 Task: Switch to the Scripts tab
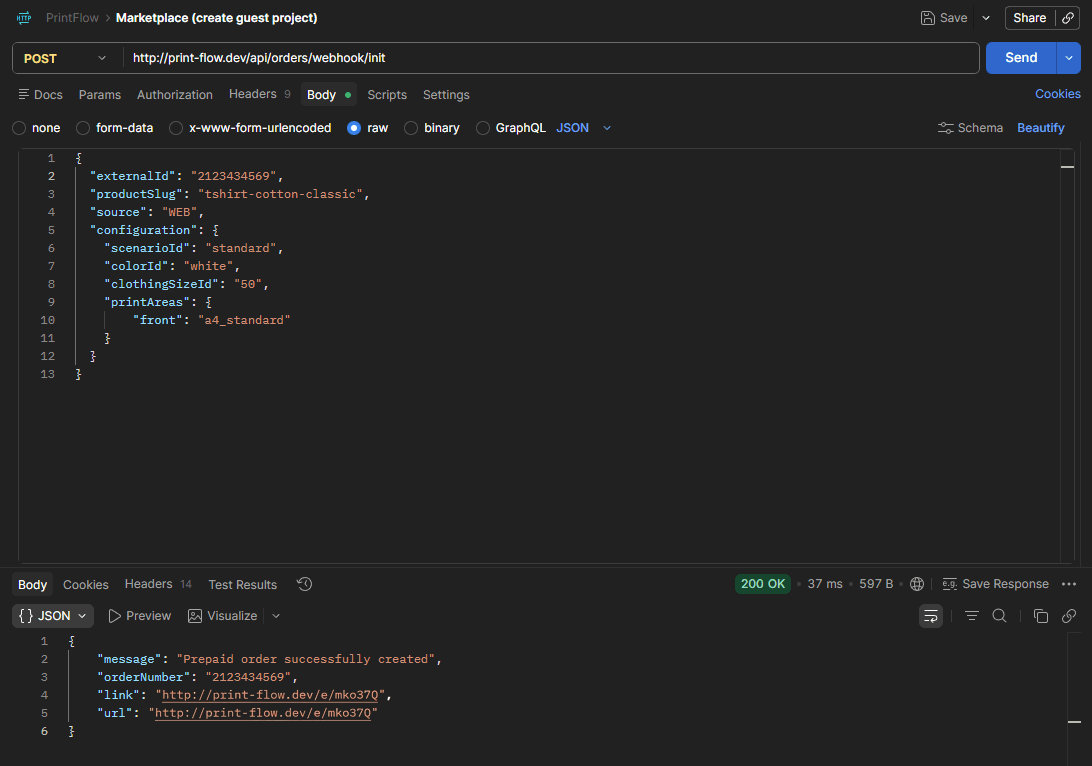[387, 95]
